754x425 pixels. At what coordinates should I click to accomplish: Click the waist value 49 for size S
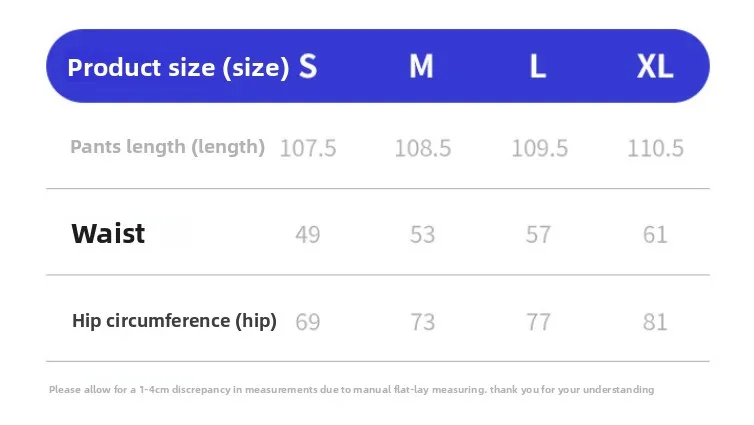308,235
